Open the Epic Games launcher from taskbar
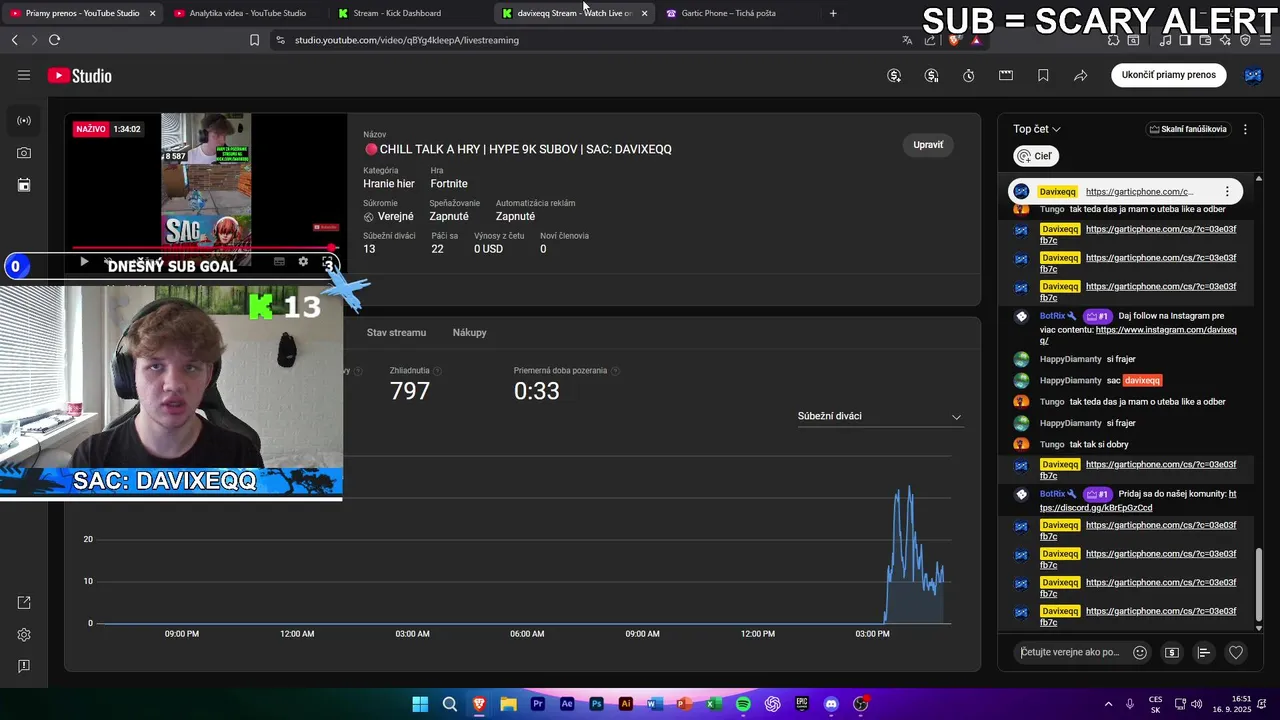The image size is (1280, 720). 802,704
